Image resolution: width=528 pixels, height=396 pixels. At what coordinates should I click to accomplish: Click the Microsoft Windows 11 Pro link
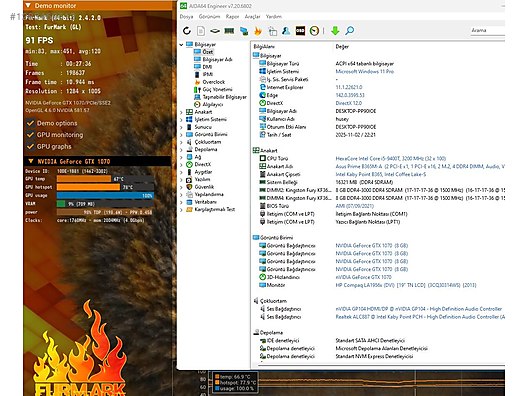(365, 71)
